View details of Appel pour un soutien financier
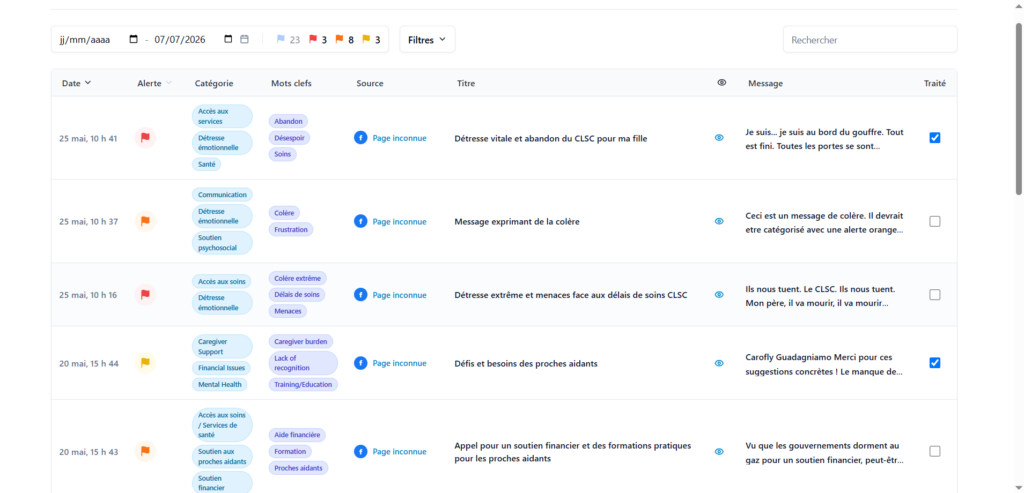1024x493 pixels. click(x=719, y=451)
